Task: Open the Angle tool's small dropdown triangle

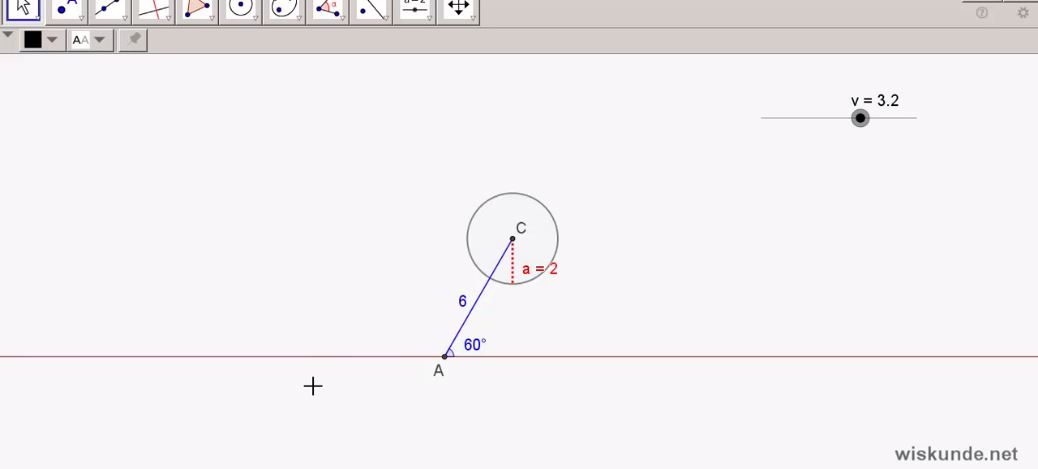Action: [x=342, y=19]
